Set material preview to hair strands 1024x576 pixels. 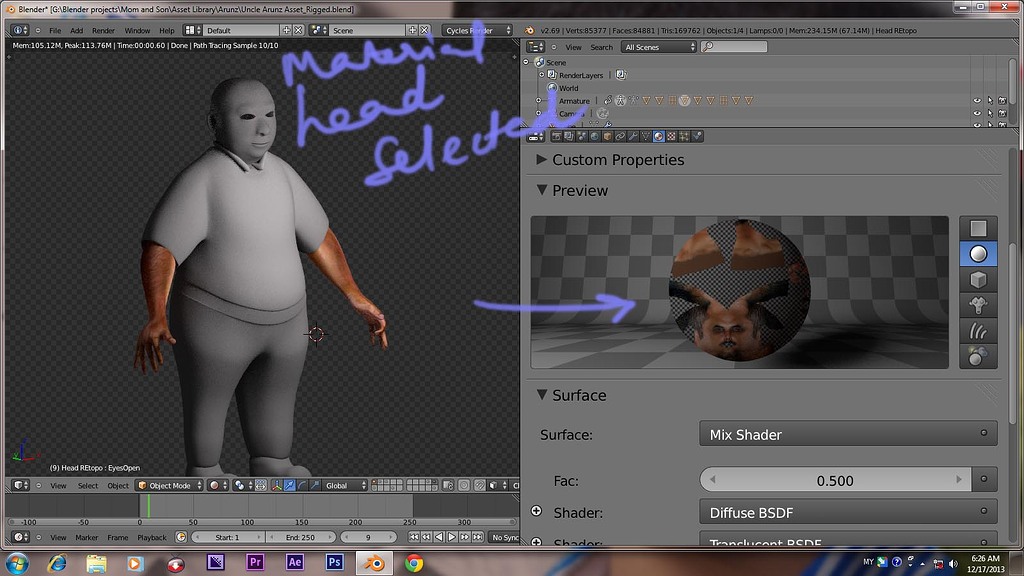coord(978,331)
